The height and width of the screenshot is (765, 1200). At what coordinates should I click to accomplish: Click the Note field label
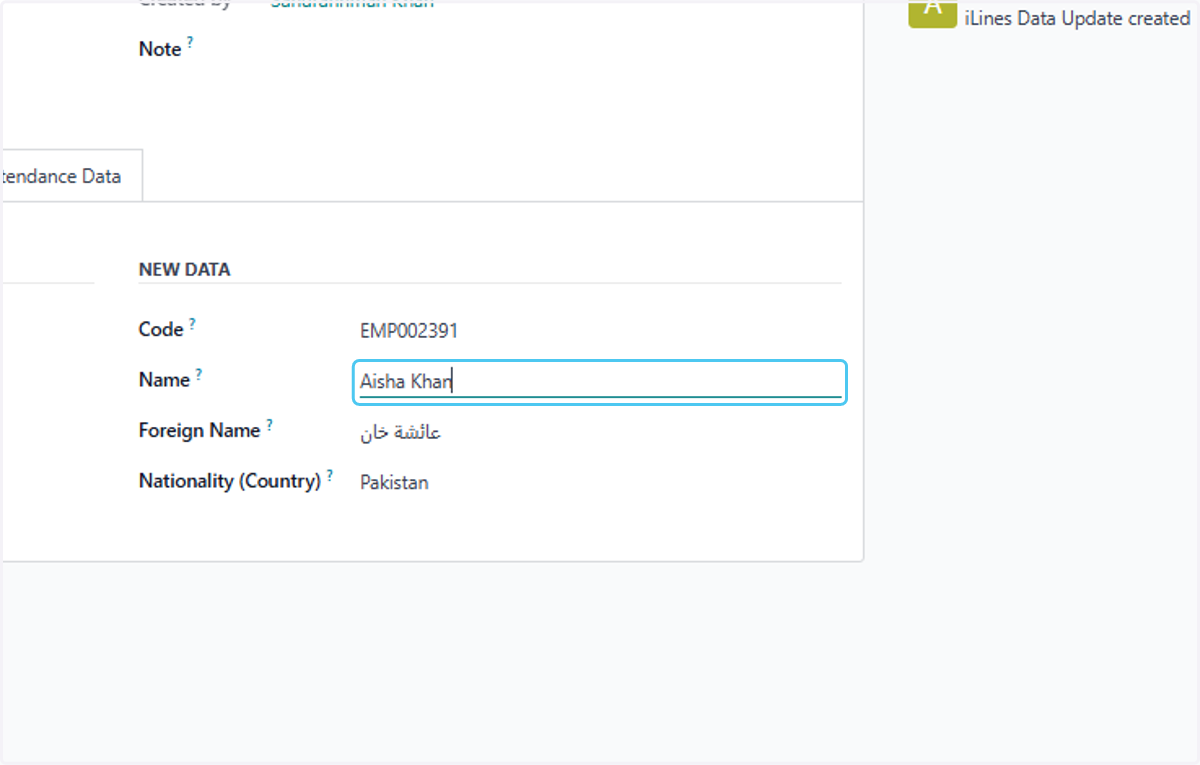[160, 49]
